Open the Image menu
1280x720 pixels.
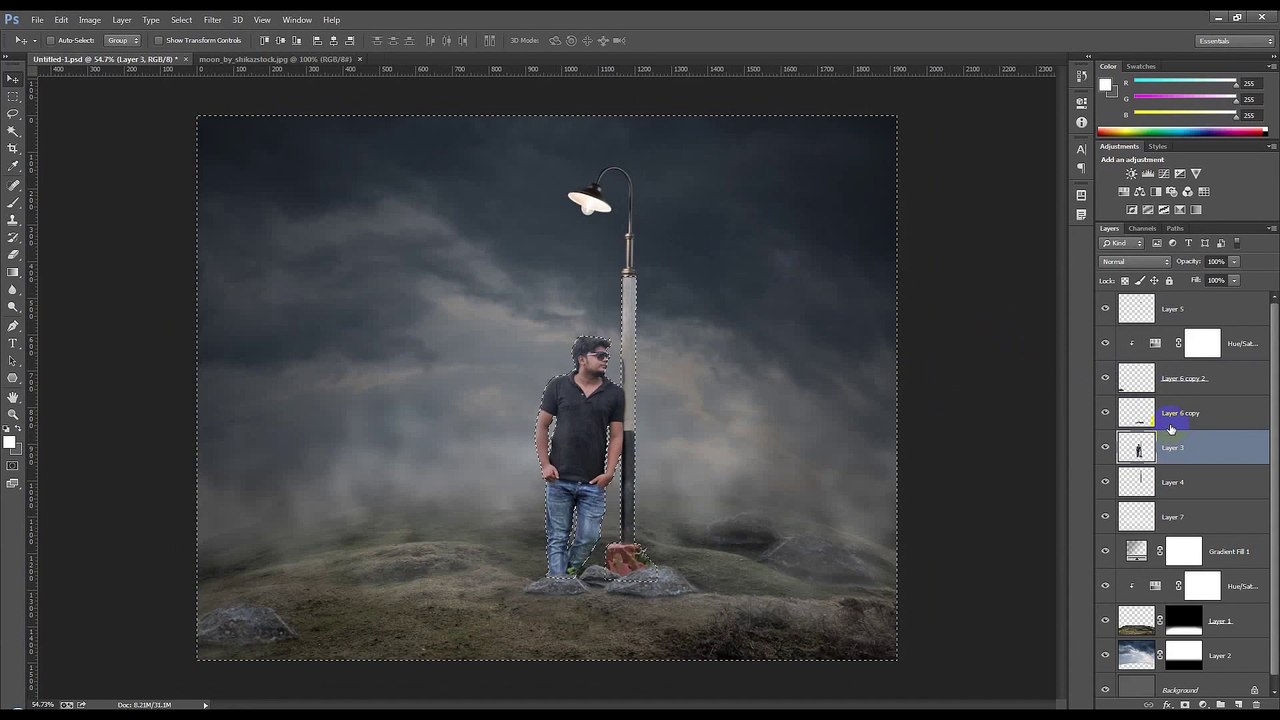(x=90, y=20)
